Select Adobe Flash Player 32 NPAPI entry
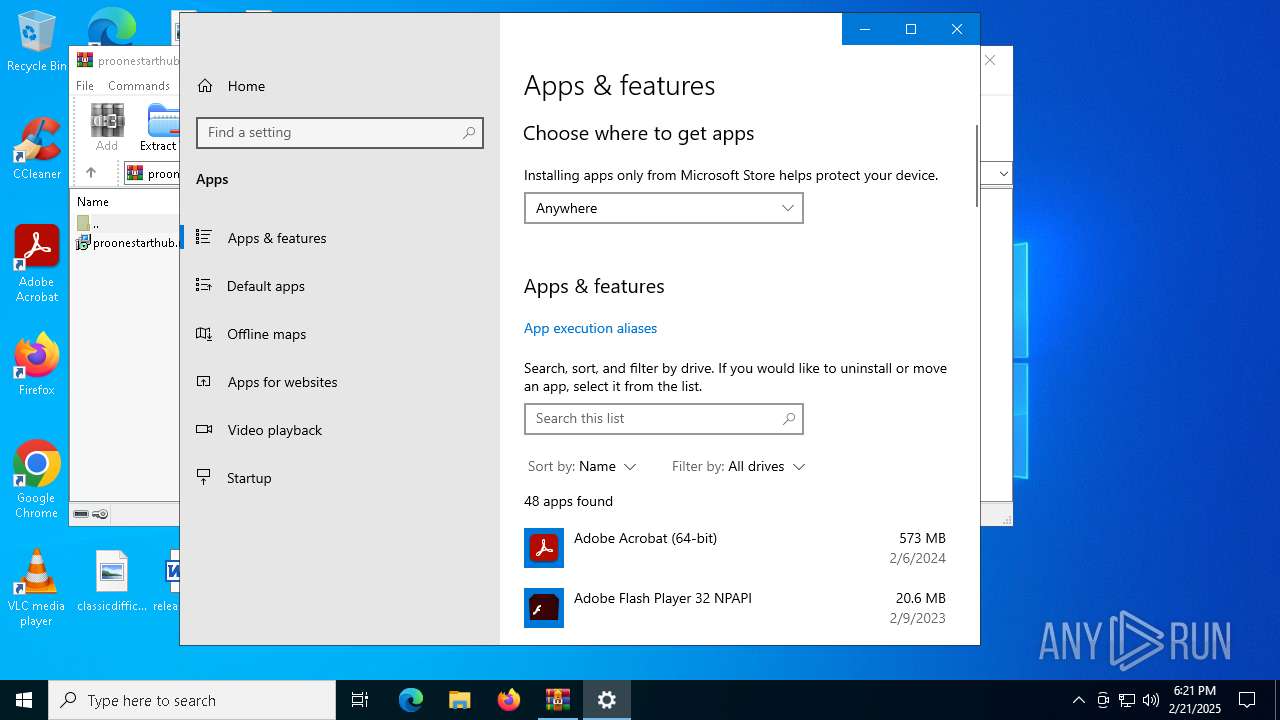The height and width of the screenshot is (720, 1280). (735, 608)
